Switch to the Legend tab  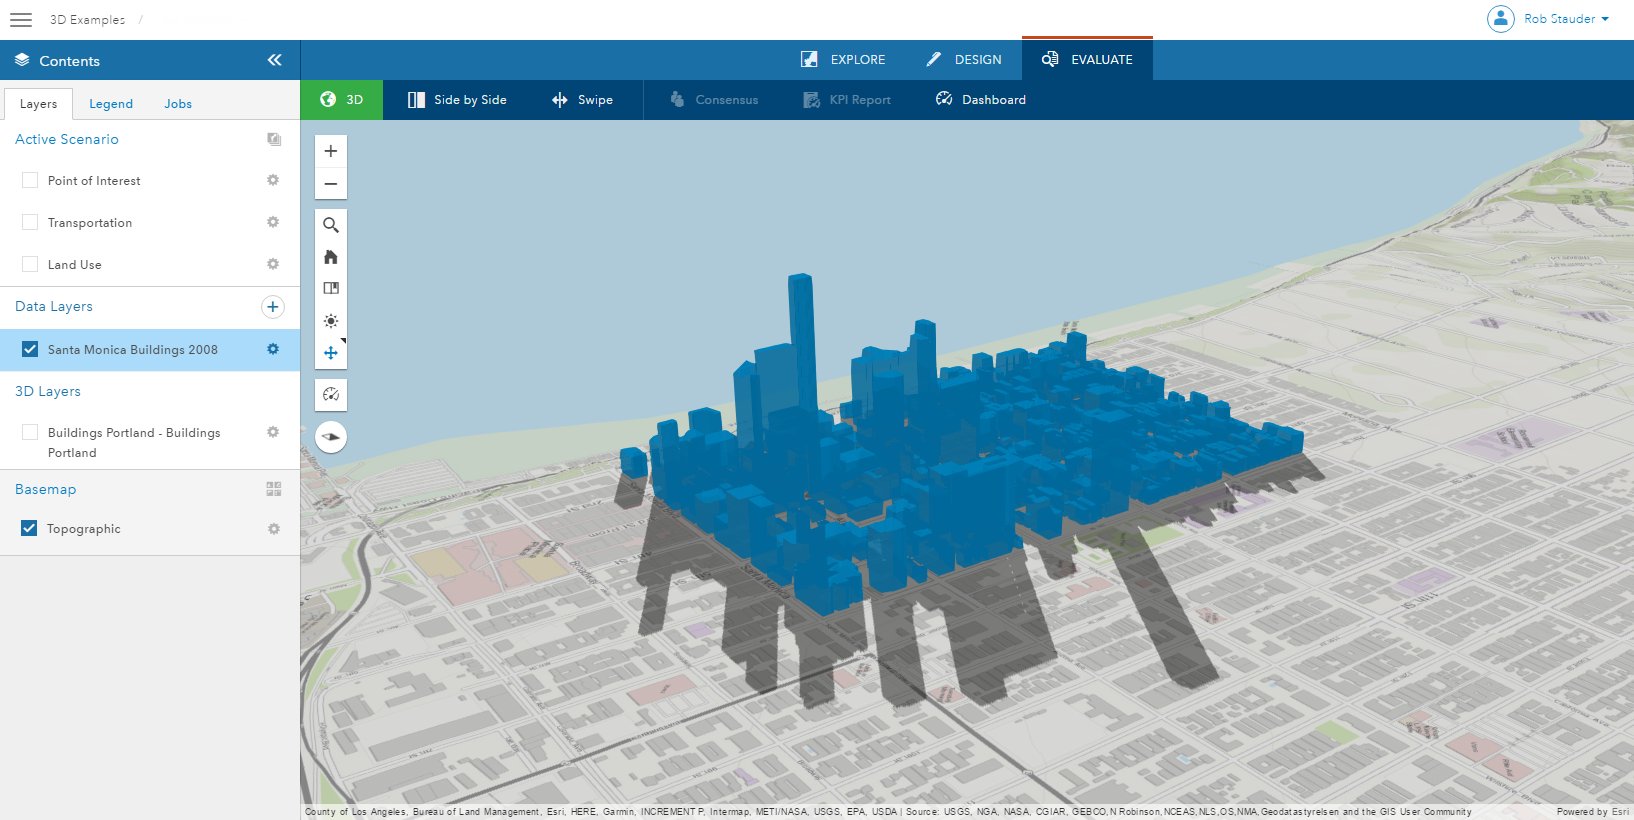(x=111, y=104)
